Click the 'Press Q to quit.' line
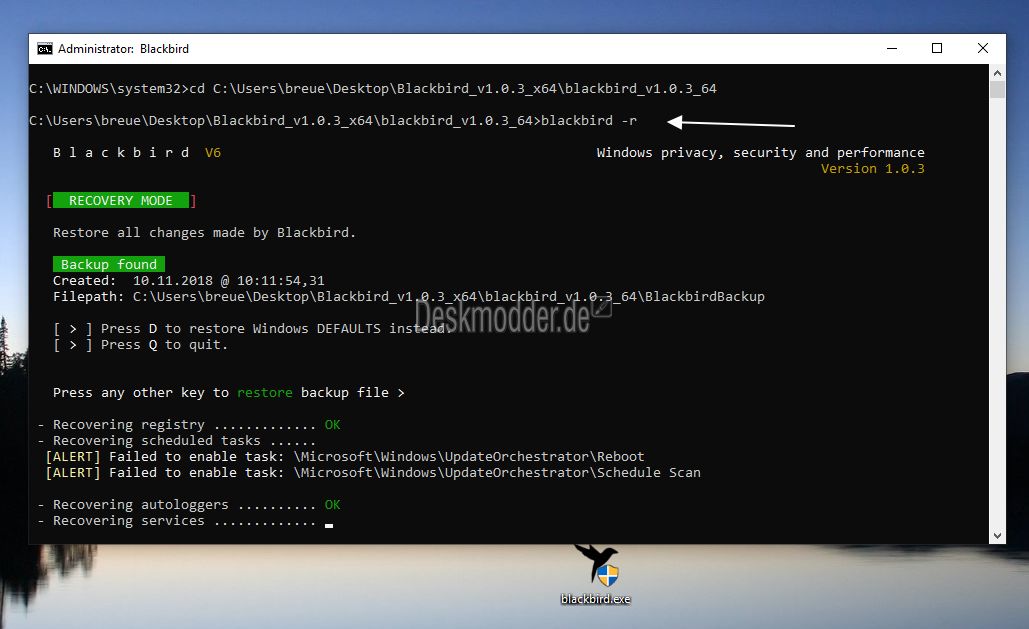 140,345
